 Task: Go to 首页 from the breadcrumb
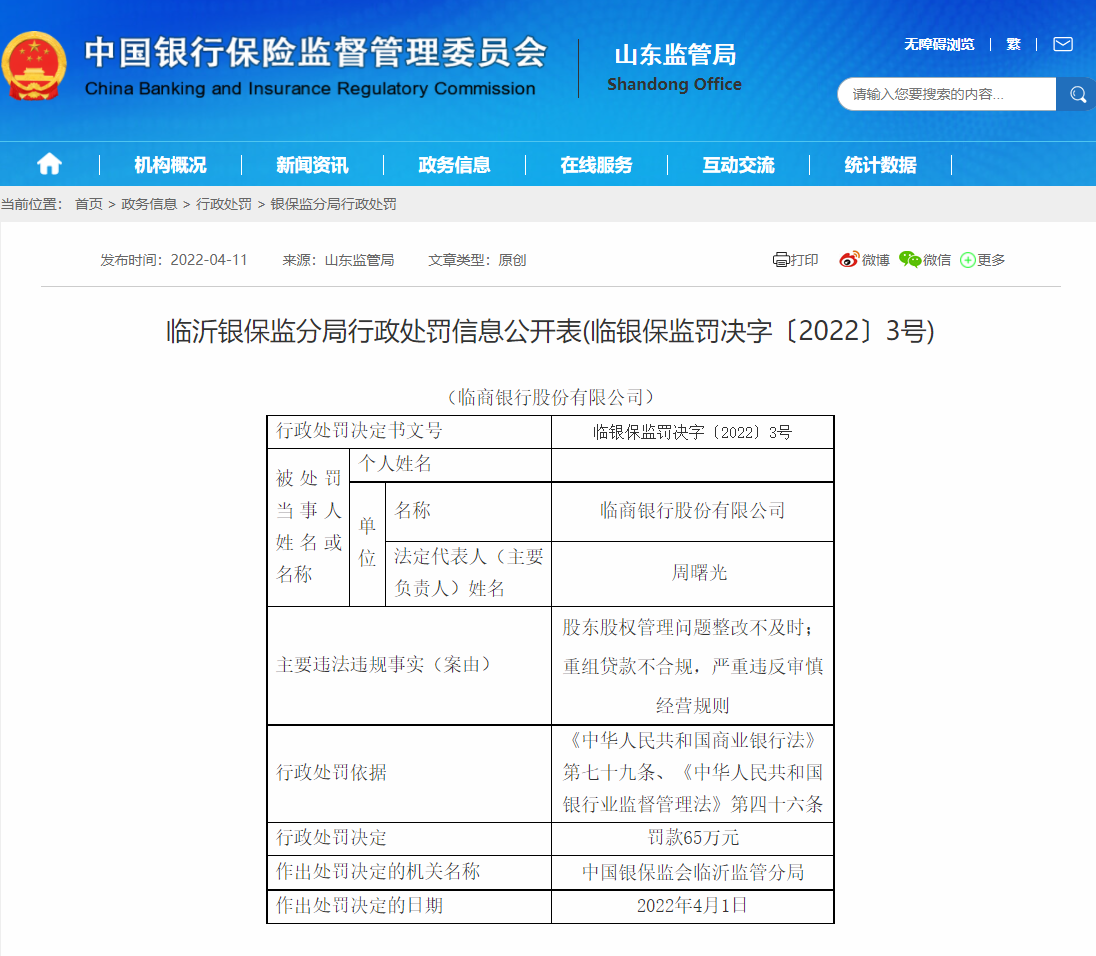coord(88,204)
